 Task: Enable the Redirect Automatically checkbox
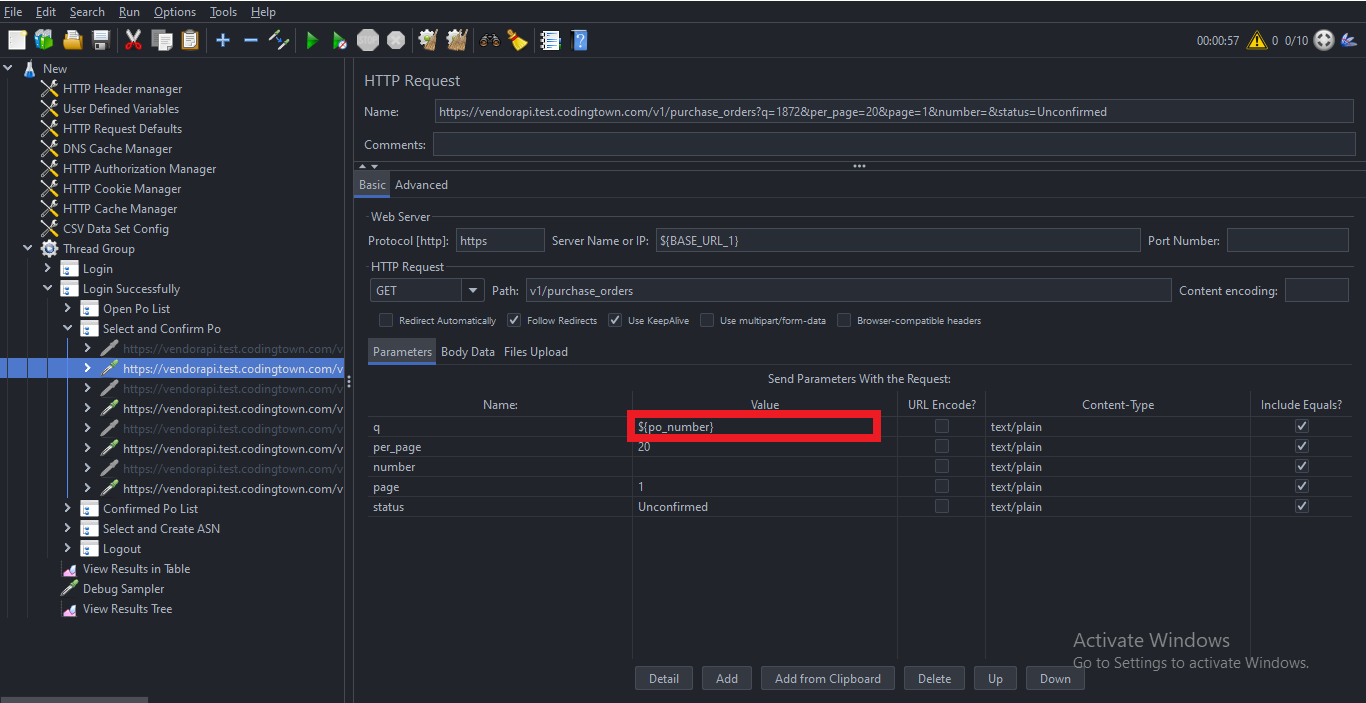386,321
